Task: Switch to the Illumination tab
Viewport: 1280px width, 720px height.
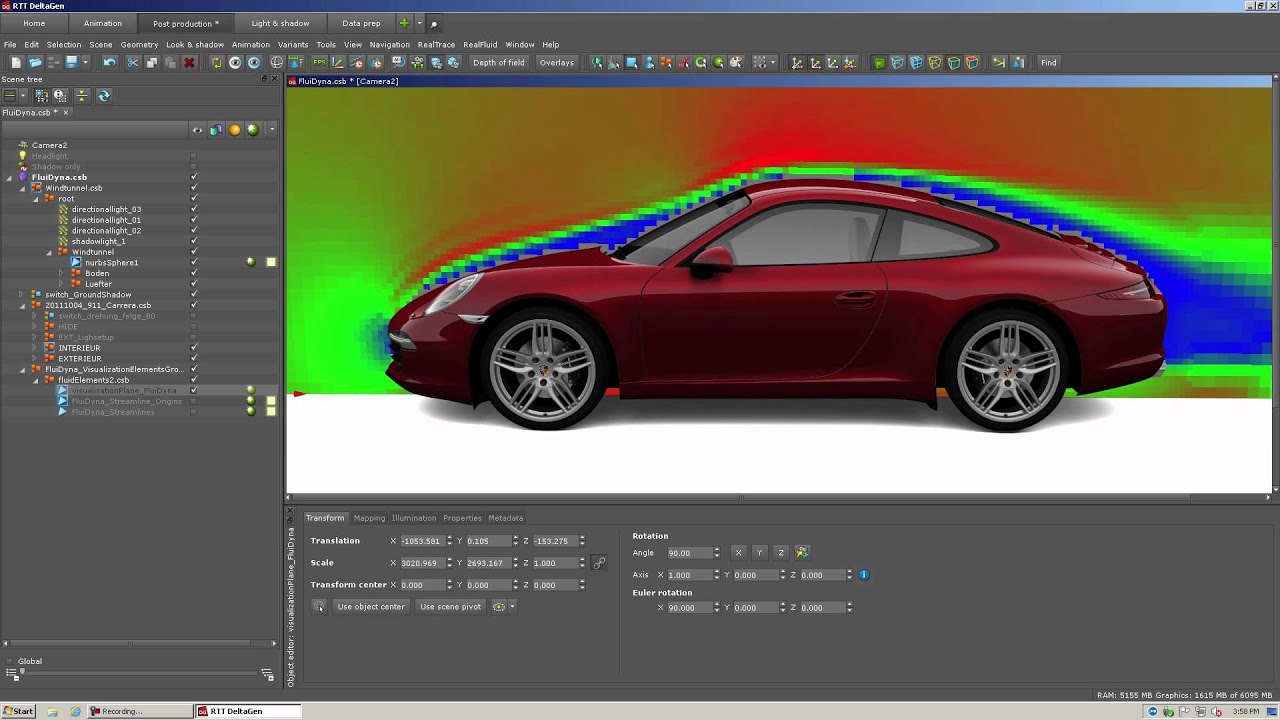Action: 413,518
